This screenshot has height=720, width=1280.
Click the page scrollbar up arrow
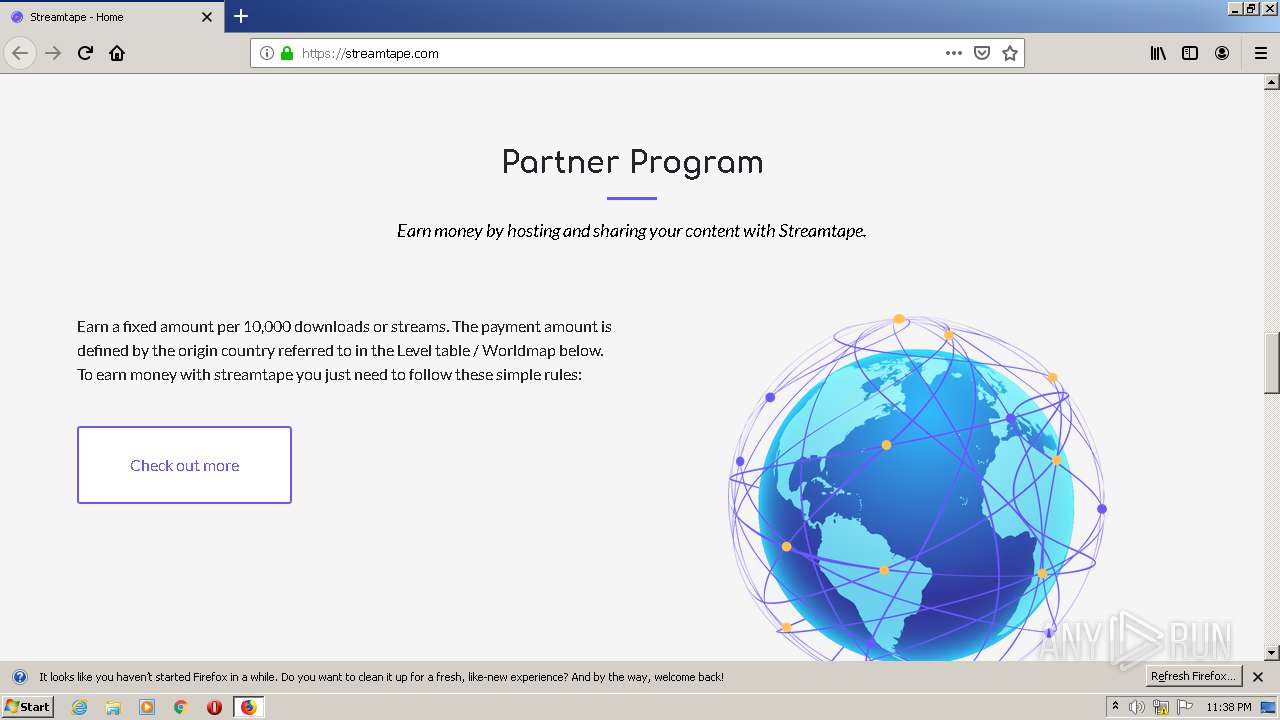pyautogui.click(x=1272, y=82)
